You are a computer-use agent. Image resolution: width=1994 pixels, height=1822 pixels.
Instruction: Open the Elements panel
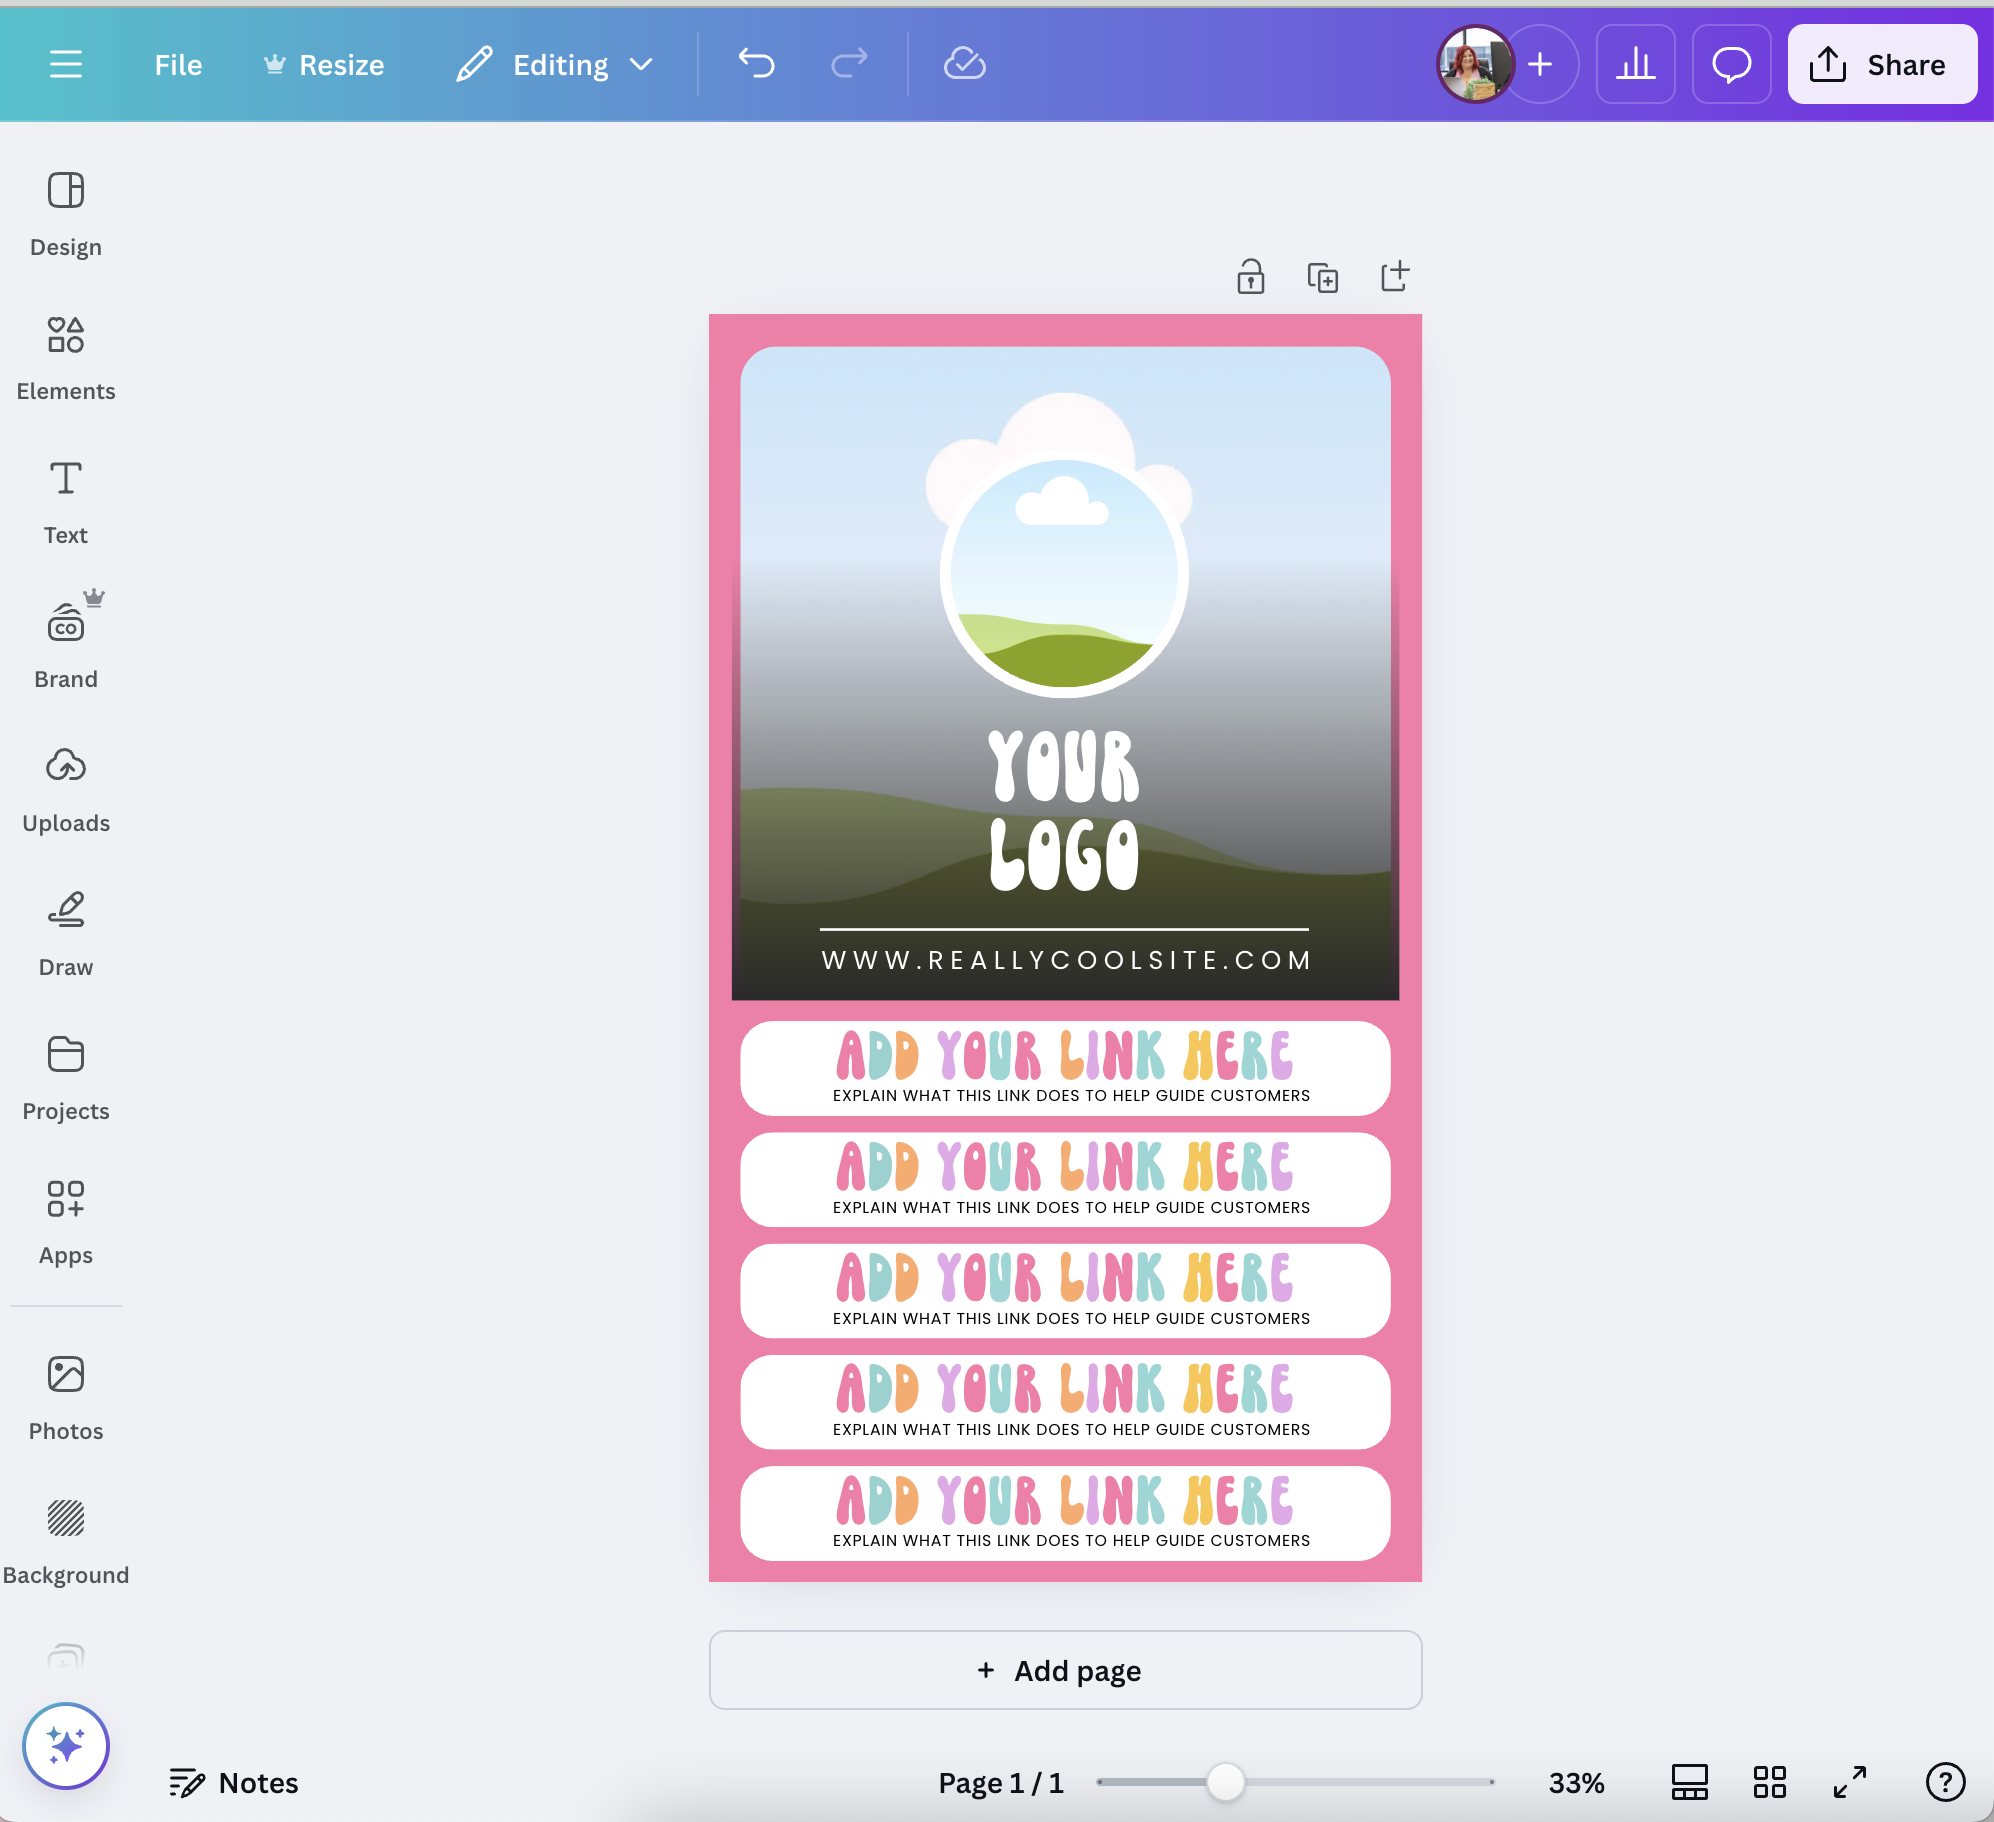point(66,357)
